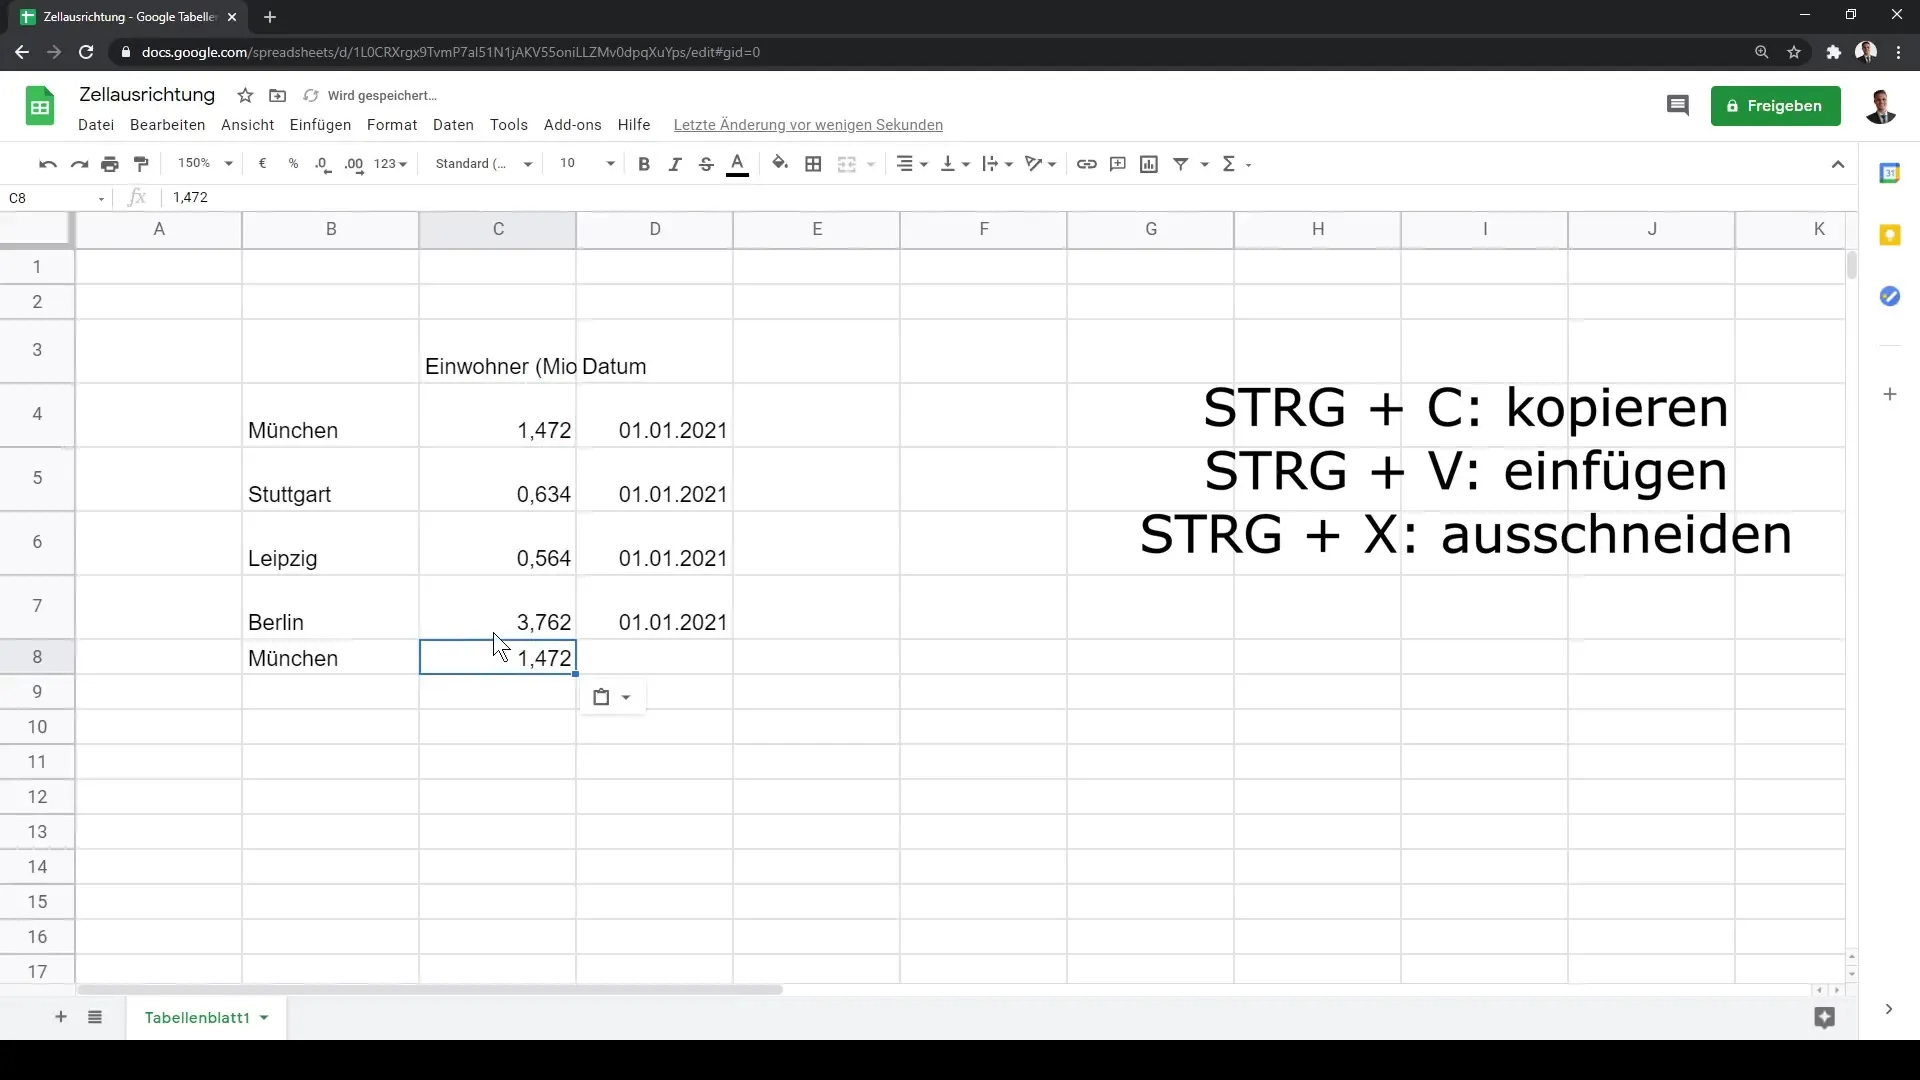Open horizontal align dropdown
The height and width of the screenshot is (1080, 1920).
click(911, 164)
